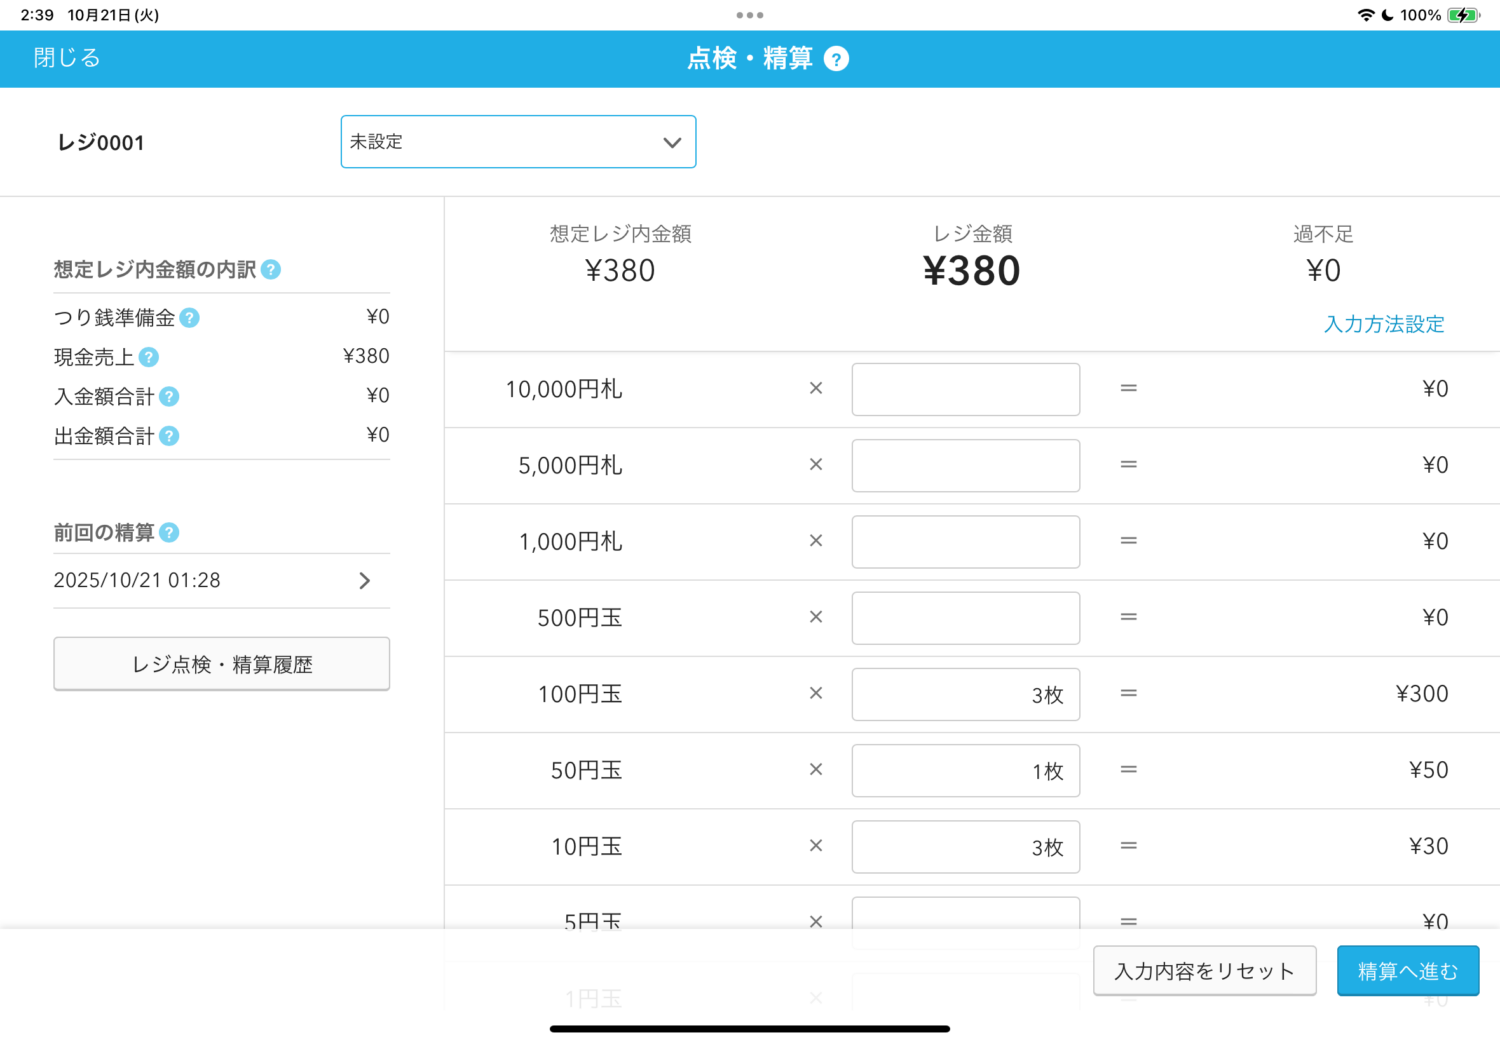The height and width of the screenshot is (1042, 1500).
Task: Click the 閉じる button in header
Action: (67, 58)
